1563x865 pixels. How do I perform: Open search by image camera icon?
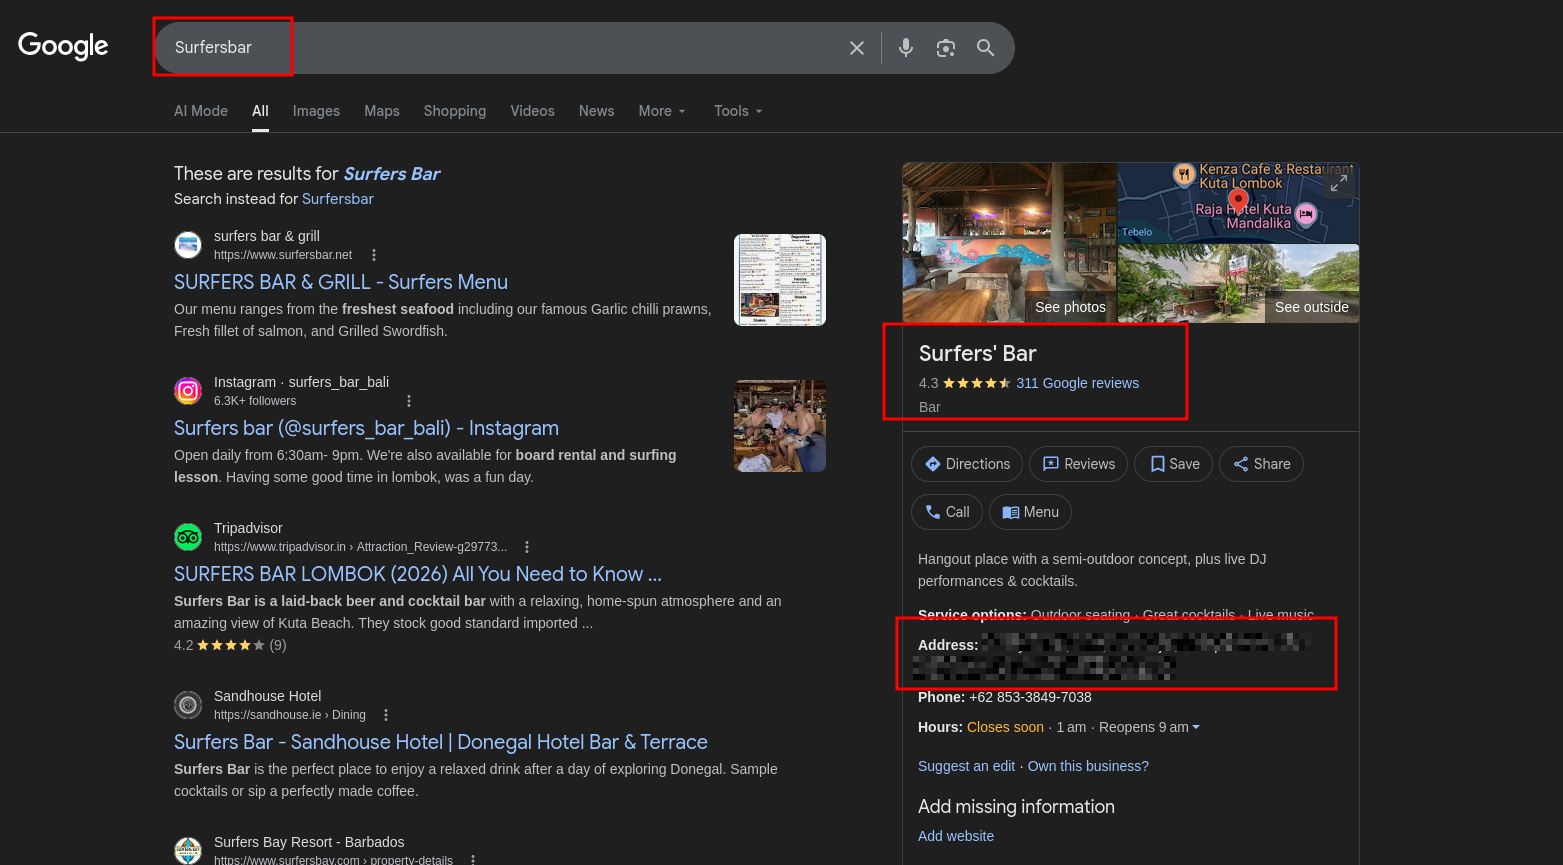click(x=946, y=48)
